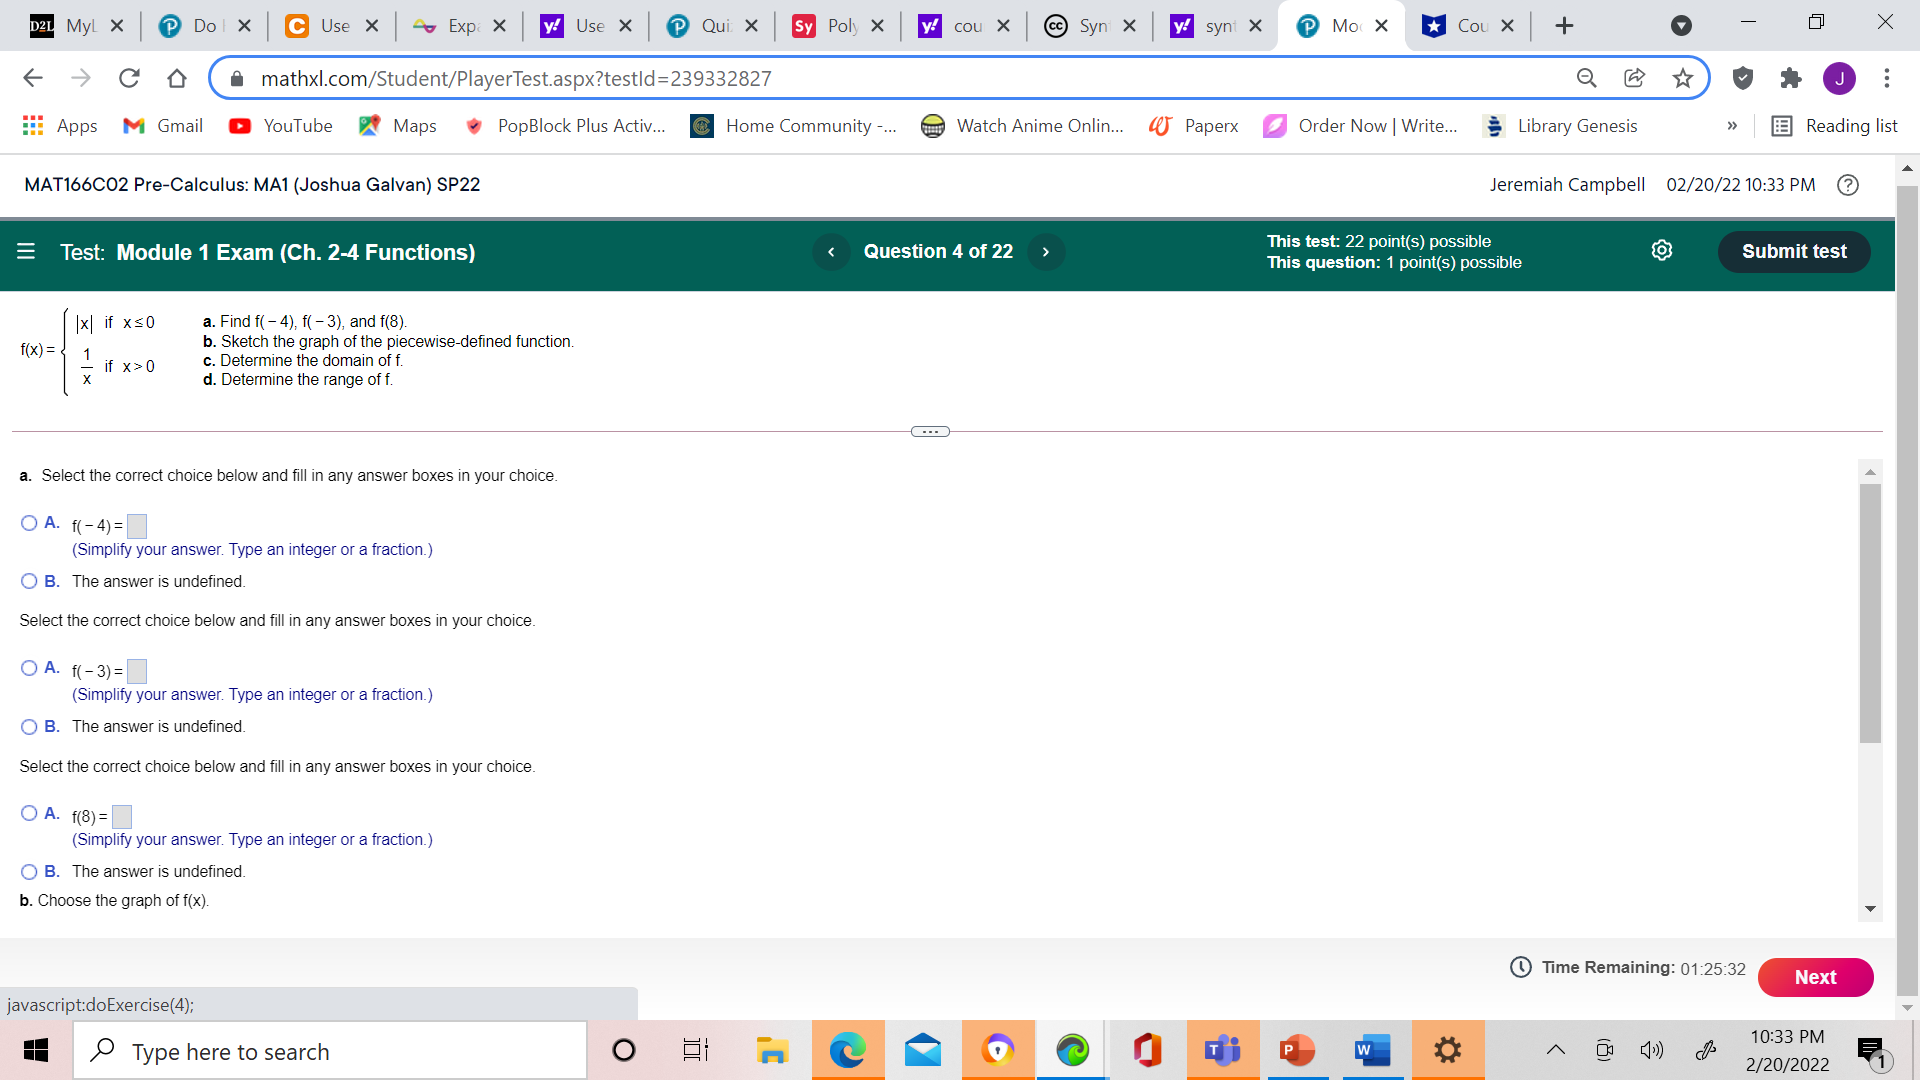
Task: Show hidden bookmarks with the chevron
Action: pyautogui.click(x=1732, y=126)
